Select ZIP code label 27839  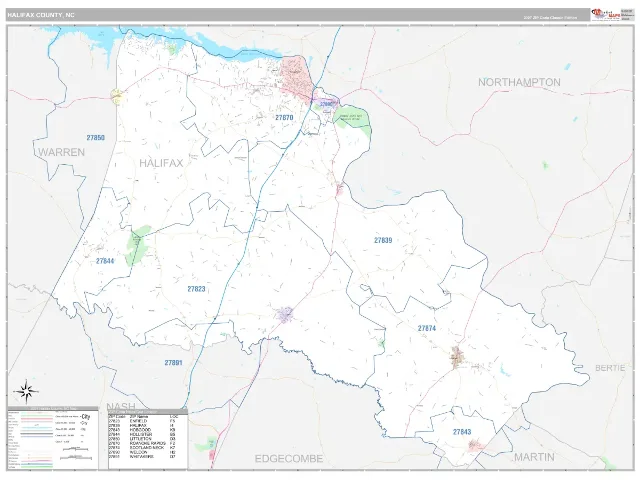click(x=383, y=240)
